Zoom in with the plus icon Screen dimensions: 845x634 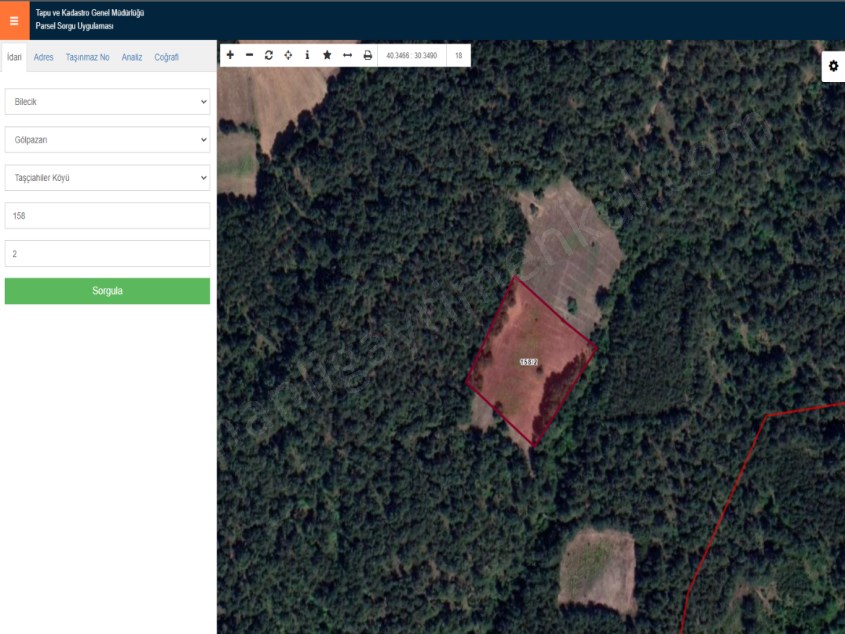pos(230,55)
